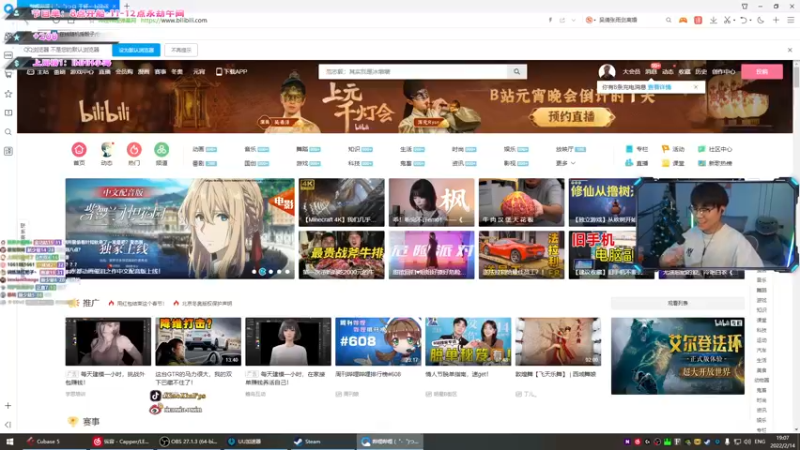Expand the 更多 categories dropdown
The width and height of the screenshot is (800, 450).
click(565, 163)
